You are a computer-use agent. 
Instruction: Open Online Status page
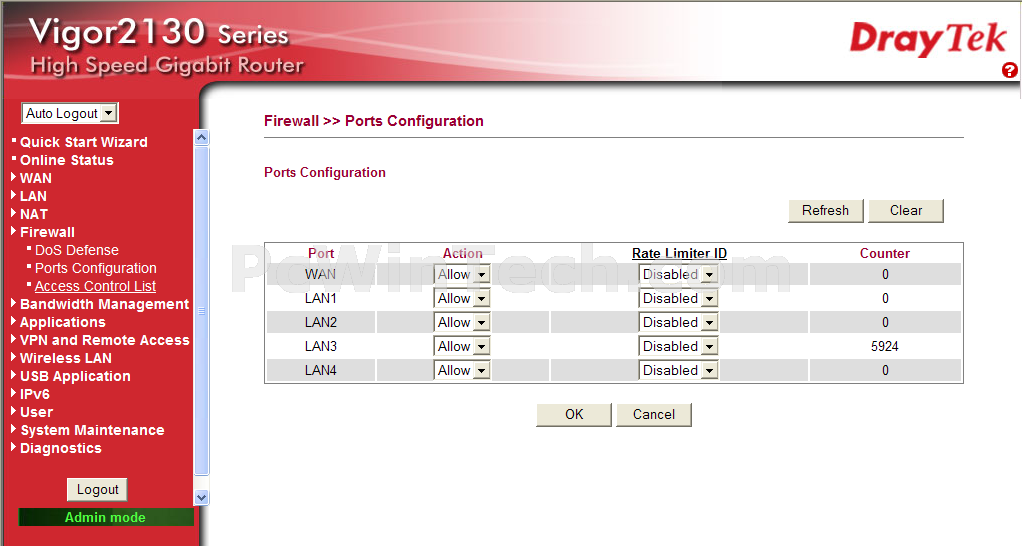66,160
